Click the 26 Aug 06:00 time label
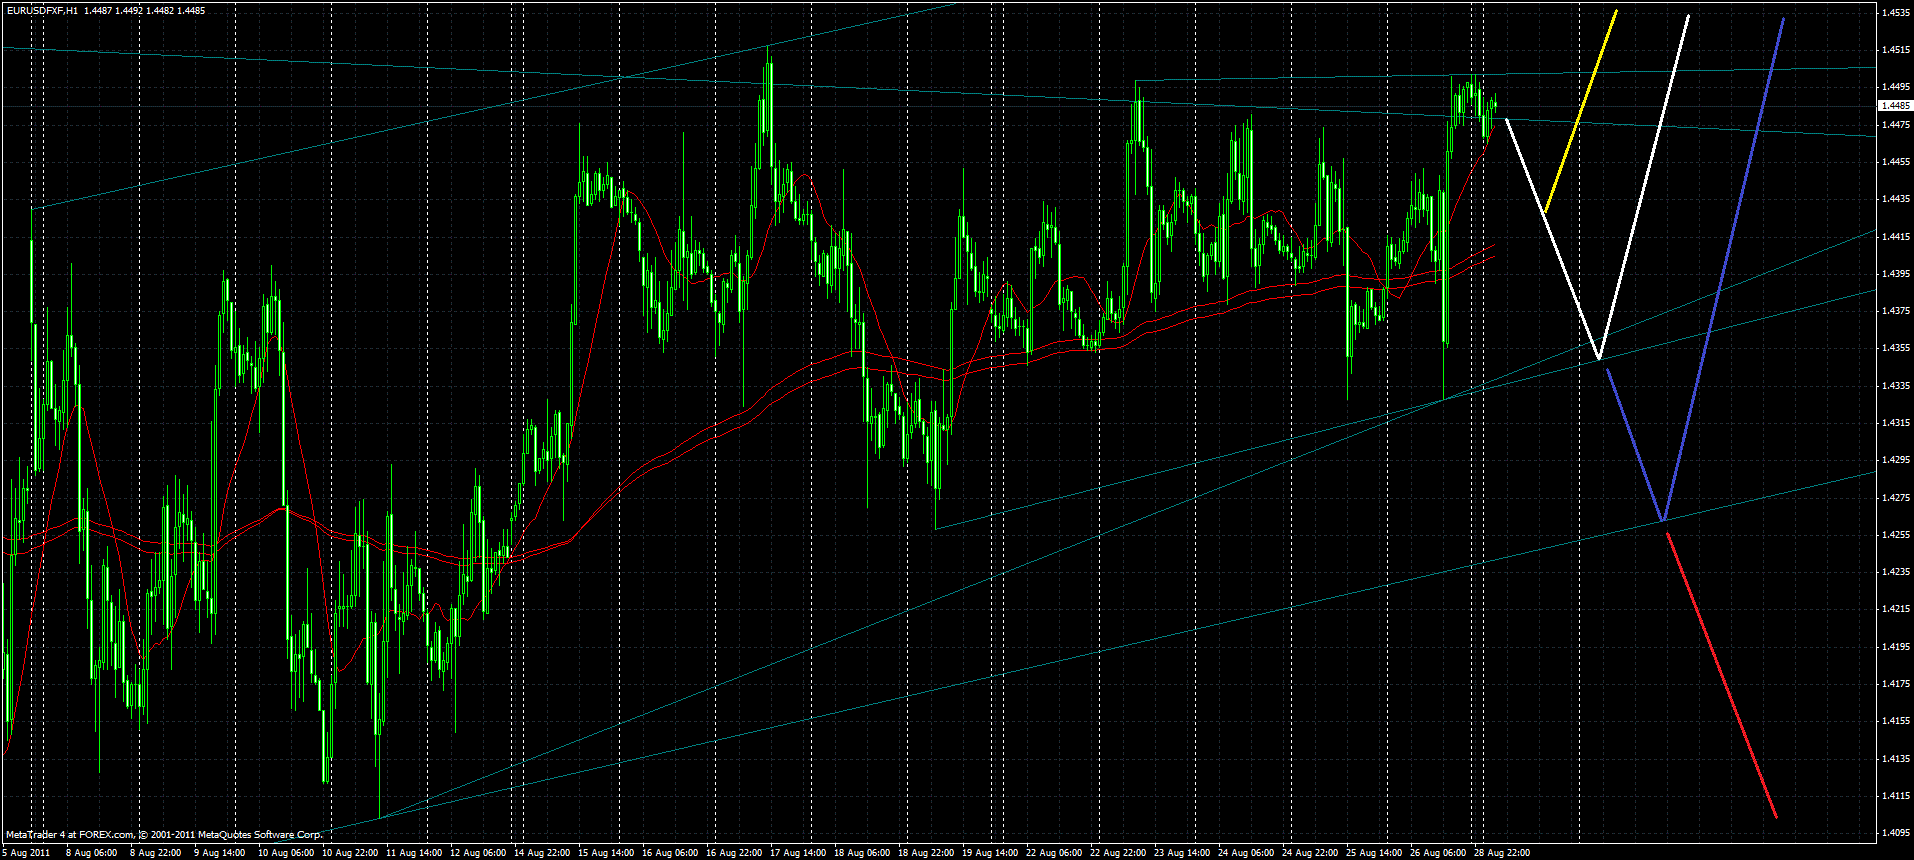This screenshot has height=860, width=1914. point(1438,853)
